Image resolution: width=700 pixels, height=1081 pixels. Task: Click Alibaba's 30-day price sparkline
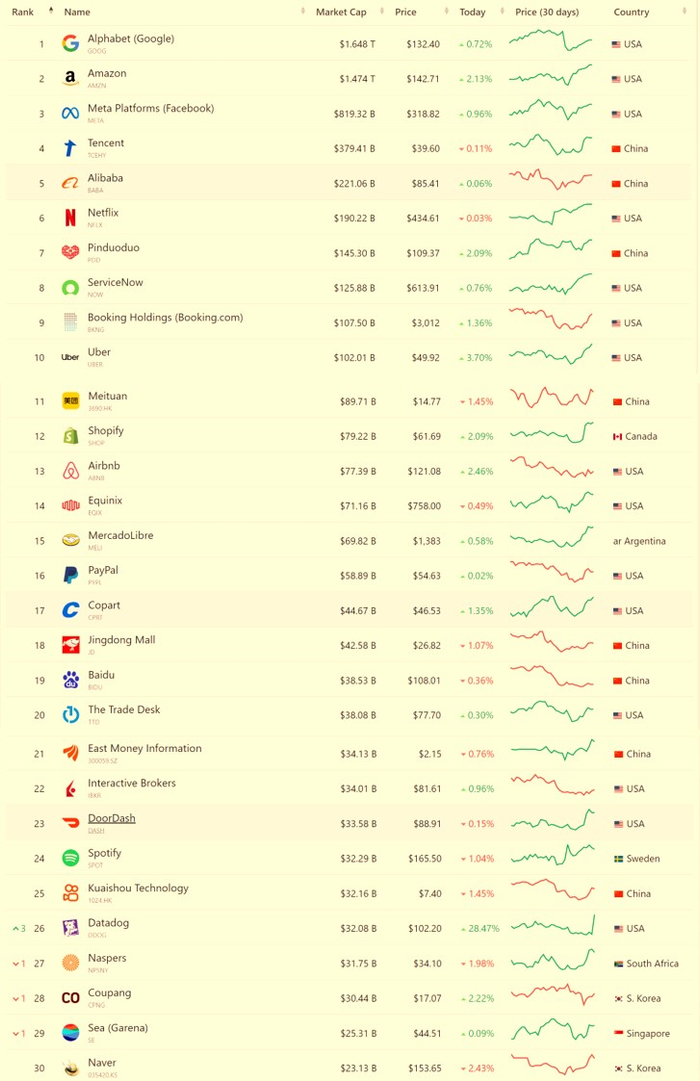(552, 182)
